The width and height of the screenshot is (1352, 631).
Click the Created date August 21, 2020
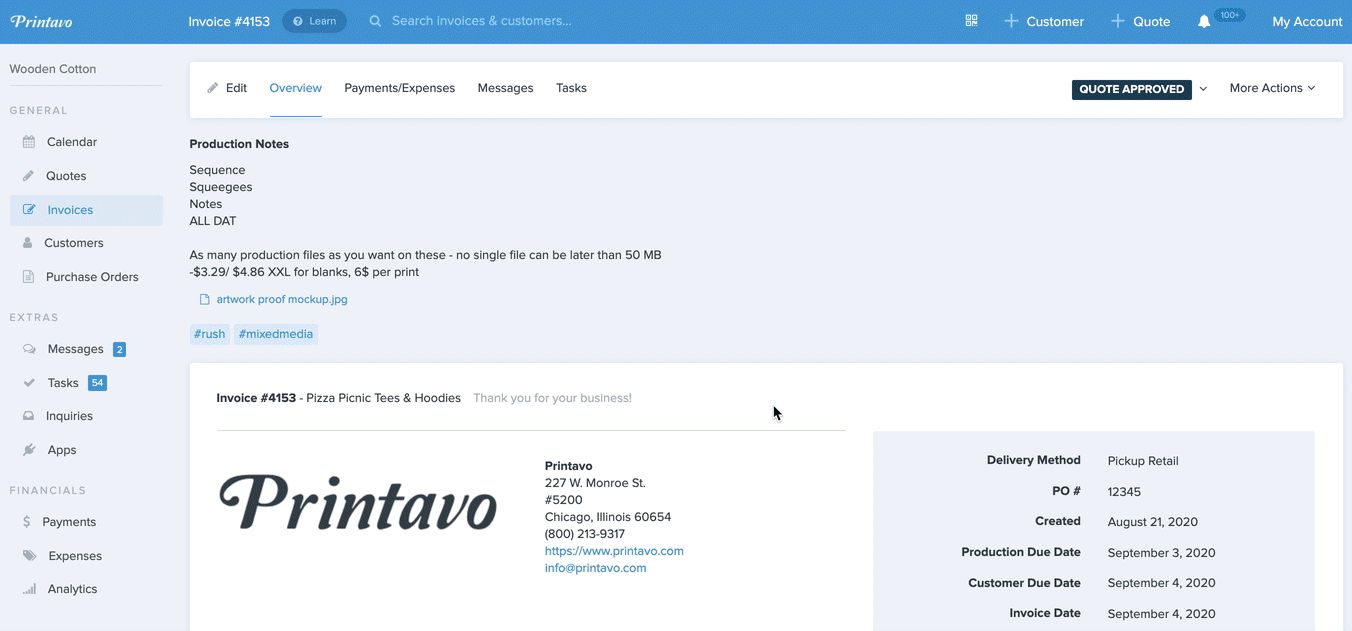click(1152, 522)
